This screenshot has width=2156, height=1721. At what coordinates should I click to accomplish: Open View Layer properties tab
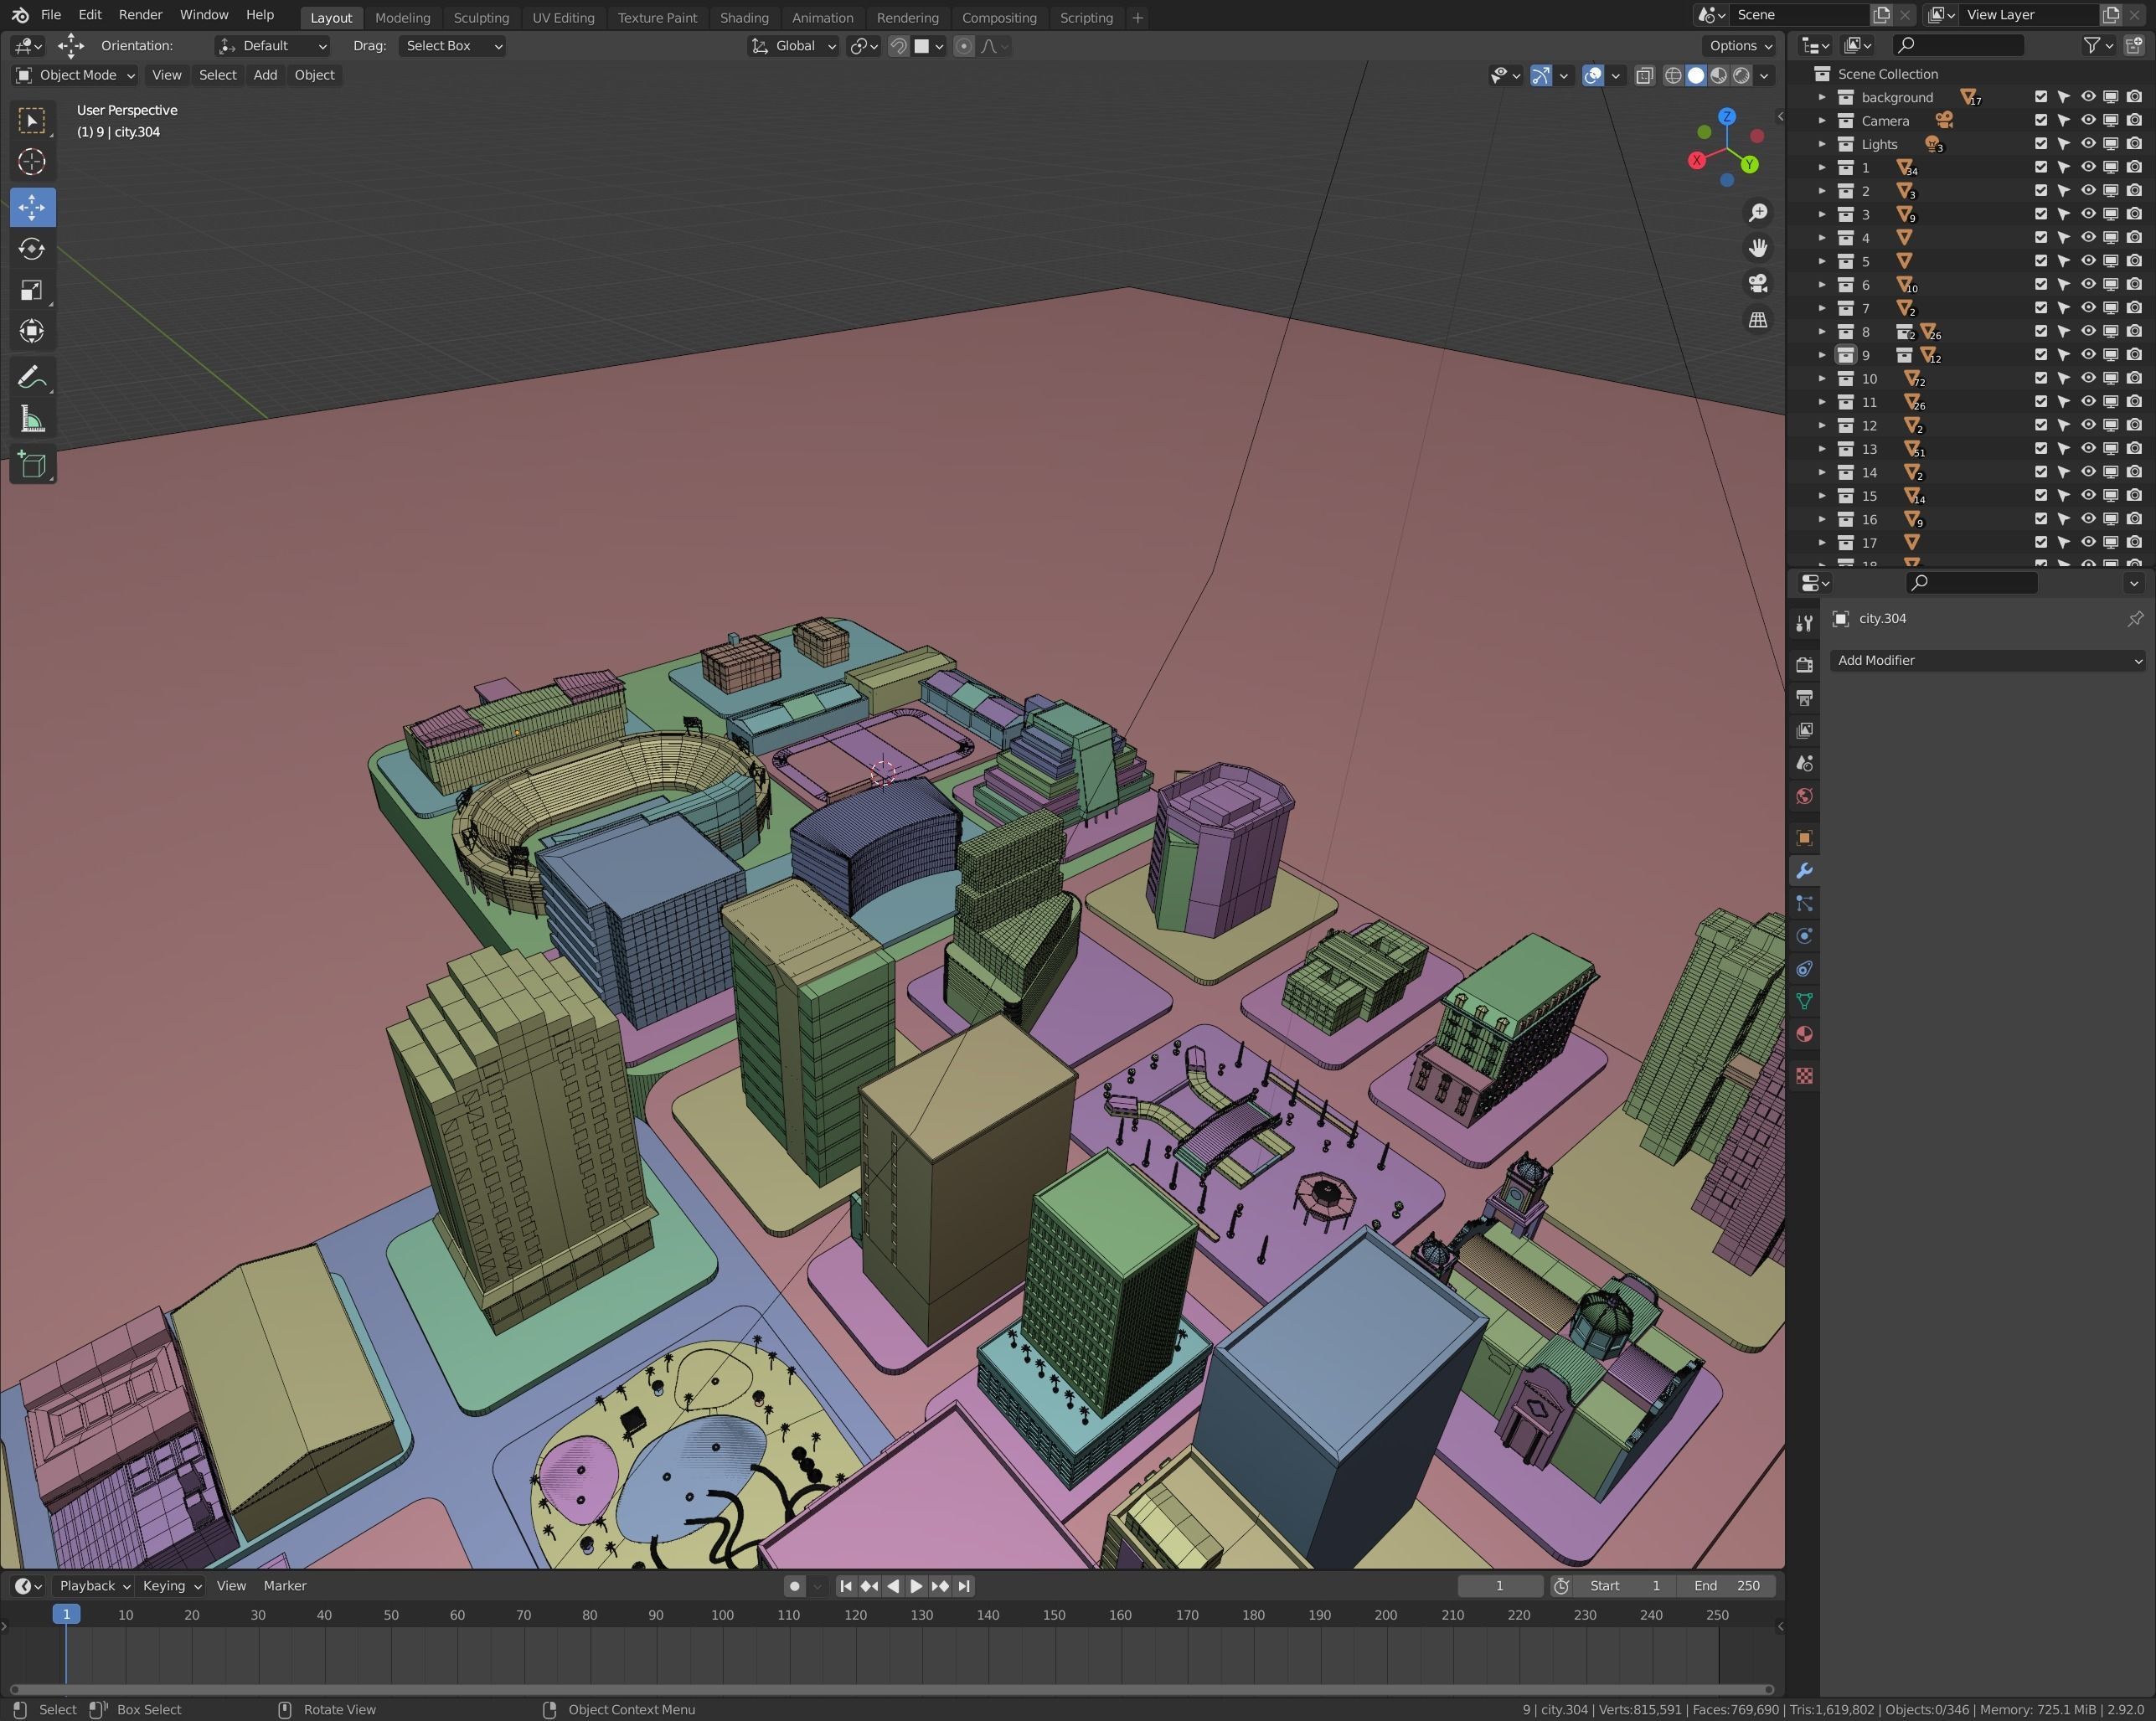[x=1804, y=731]
